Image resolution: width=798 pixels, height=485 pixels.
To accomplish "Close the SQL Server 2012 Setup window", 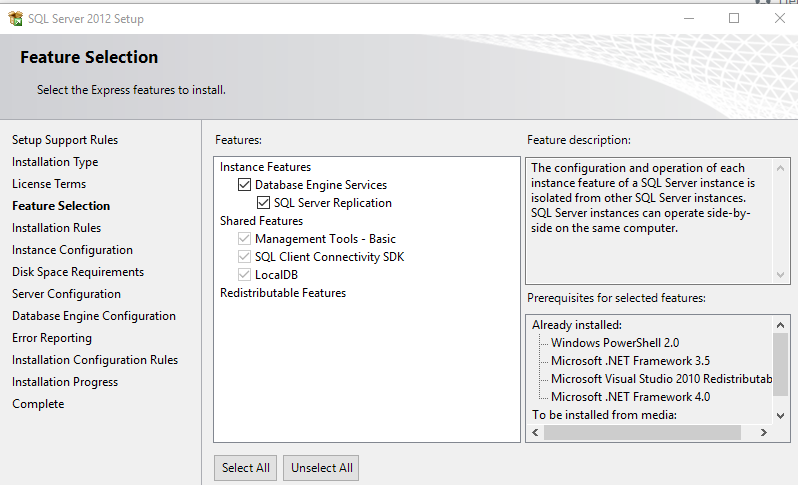I will (779, 18).
